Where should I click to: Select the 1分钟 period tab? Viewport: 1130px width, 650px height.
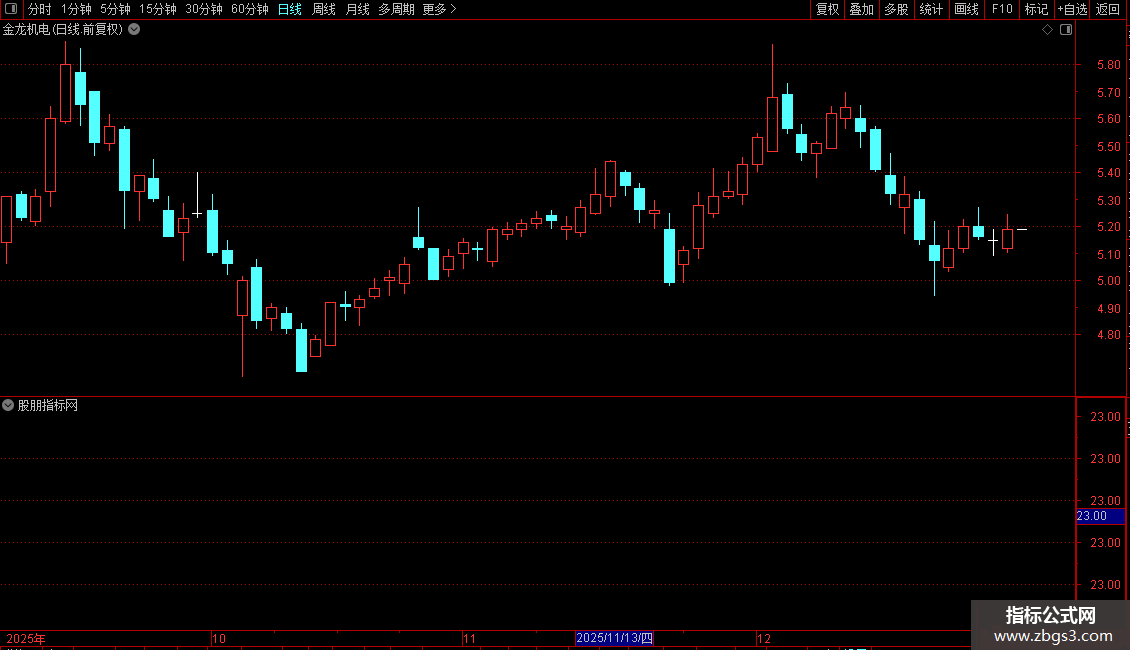click(x=76, y=9)
